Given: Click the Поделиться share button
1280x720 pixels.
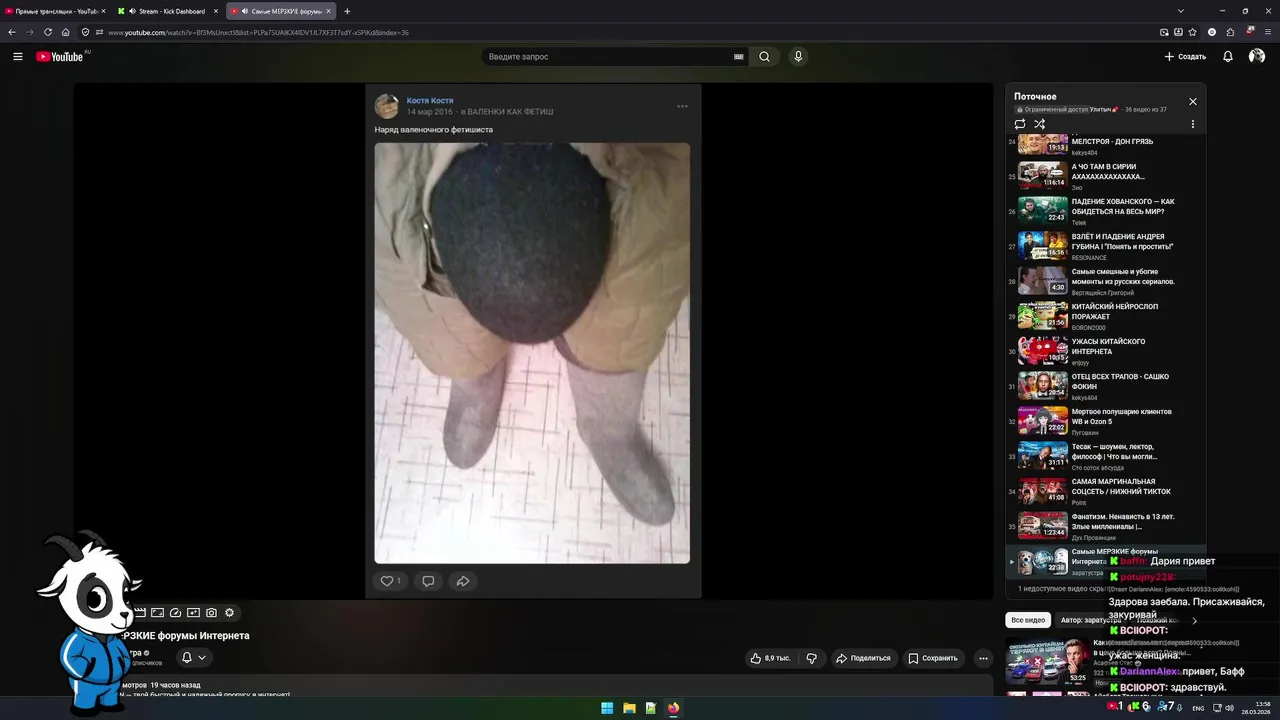Looking at the screenshot, I should [863, 658].
